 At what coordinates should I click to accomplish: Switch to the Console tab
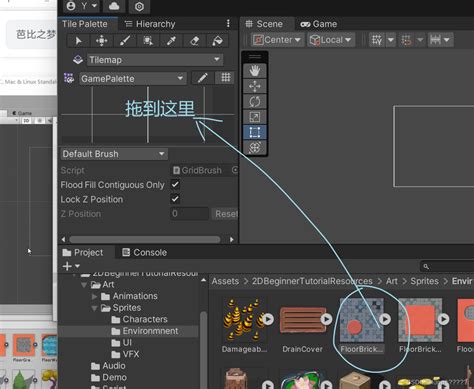tap(144, 253)
